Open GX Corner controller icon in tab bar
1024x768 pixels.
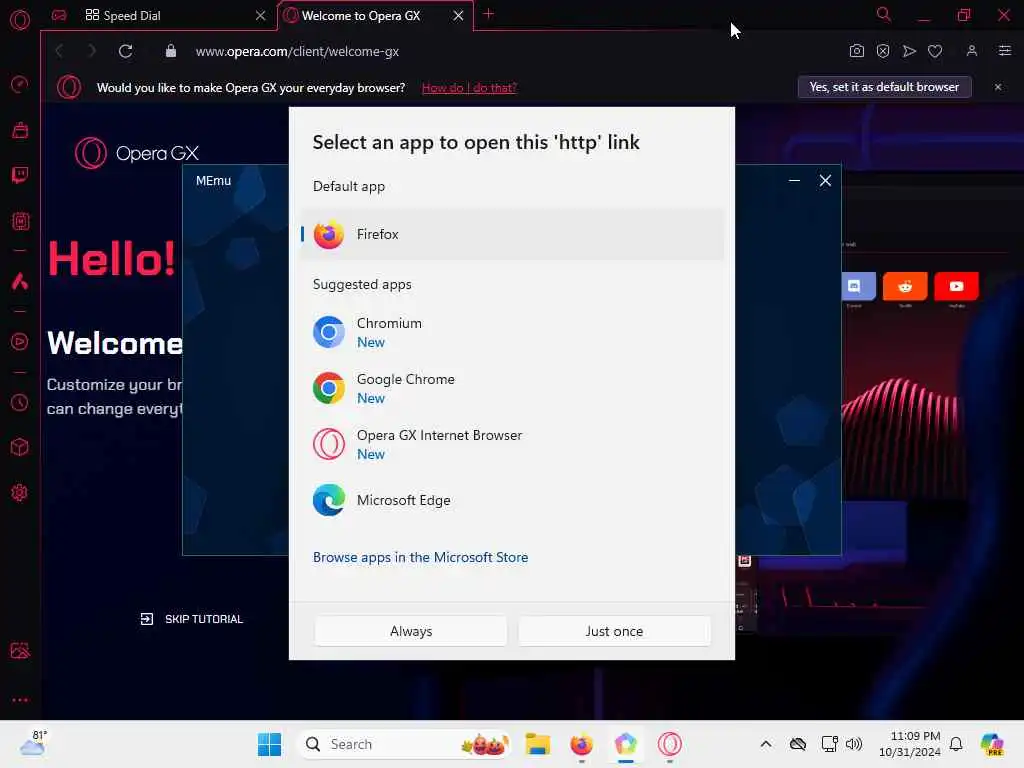pyautogui.click(x=59, y=16)
